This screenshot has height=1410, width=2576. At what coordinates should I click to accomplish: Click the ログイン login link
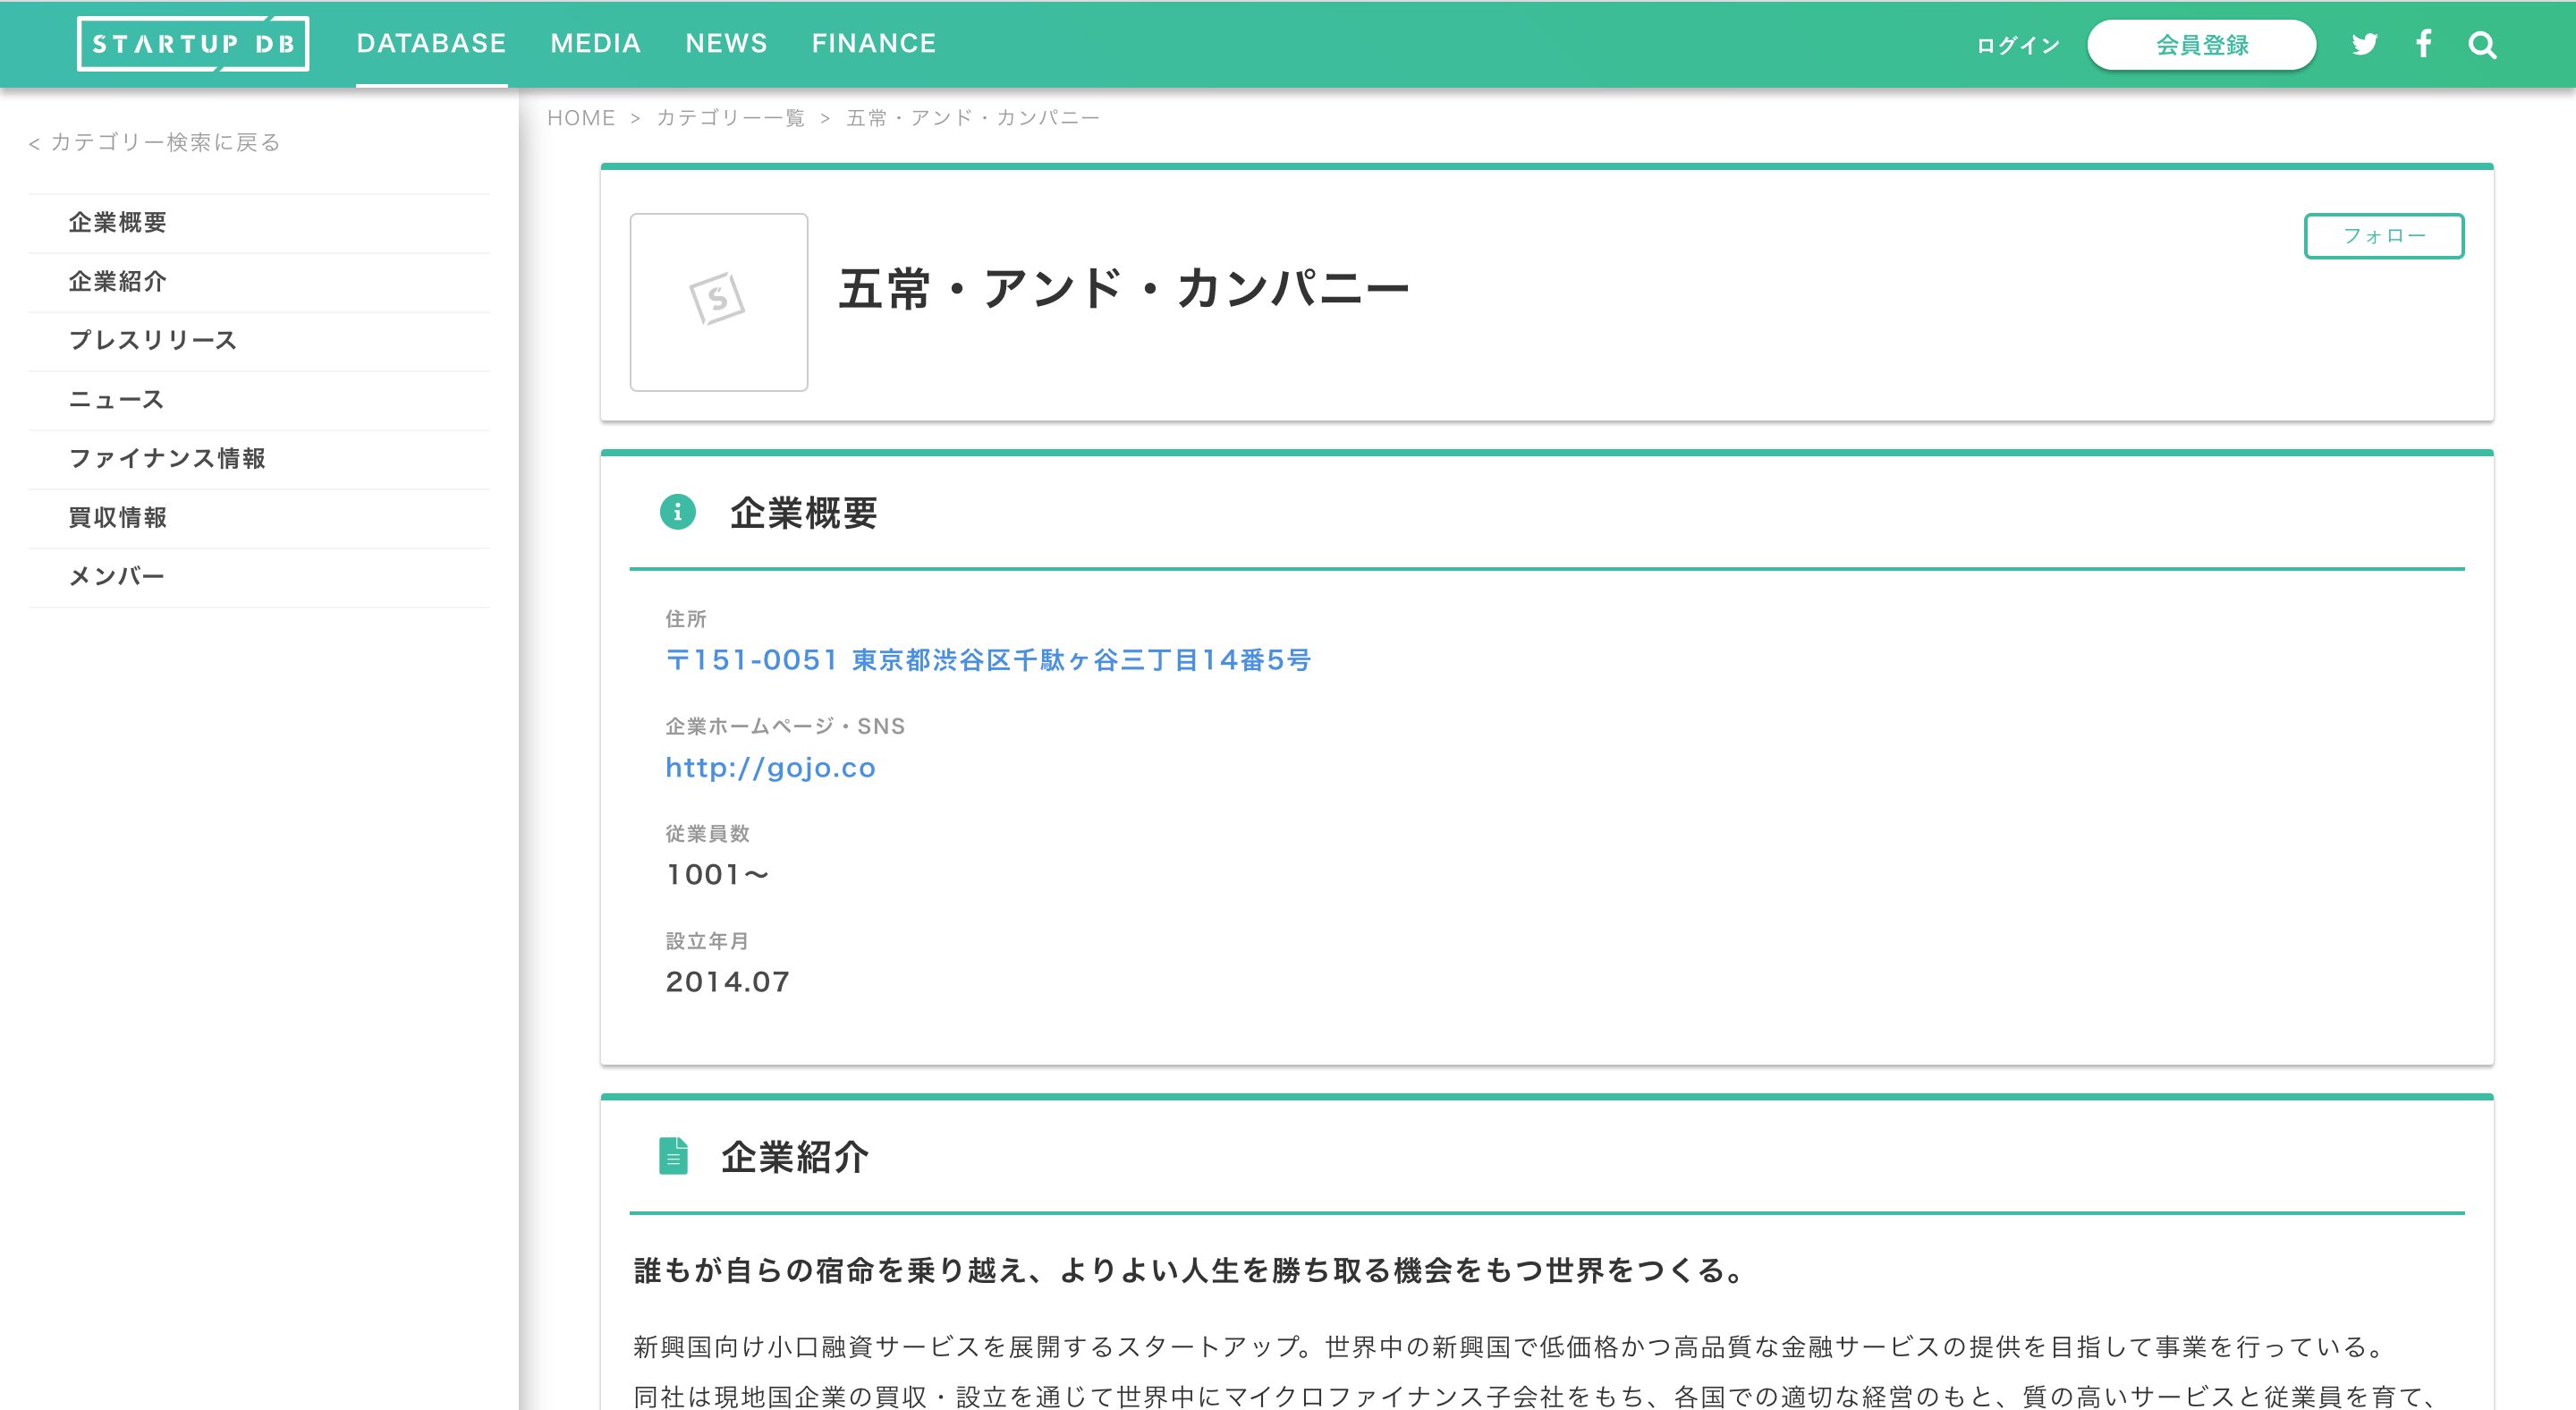pos(2017,45)
